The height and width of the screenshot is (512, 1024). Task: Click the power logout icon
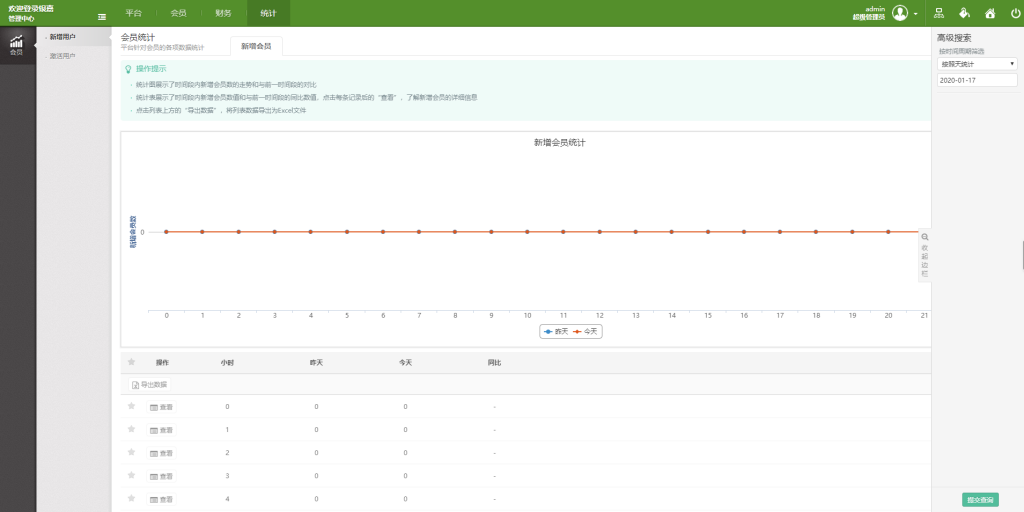tap(1013, 14)
